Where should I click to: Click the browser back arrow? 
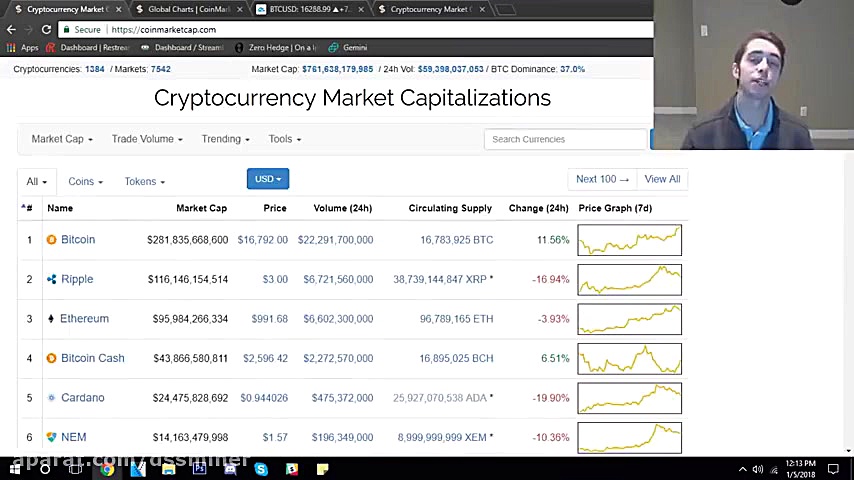click(11, 29)
